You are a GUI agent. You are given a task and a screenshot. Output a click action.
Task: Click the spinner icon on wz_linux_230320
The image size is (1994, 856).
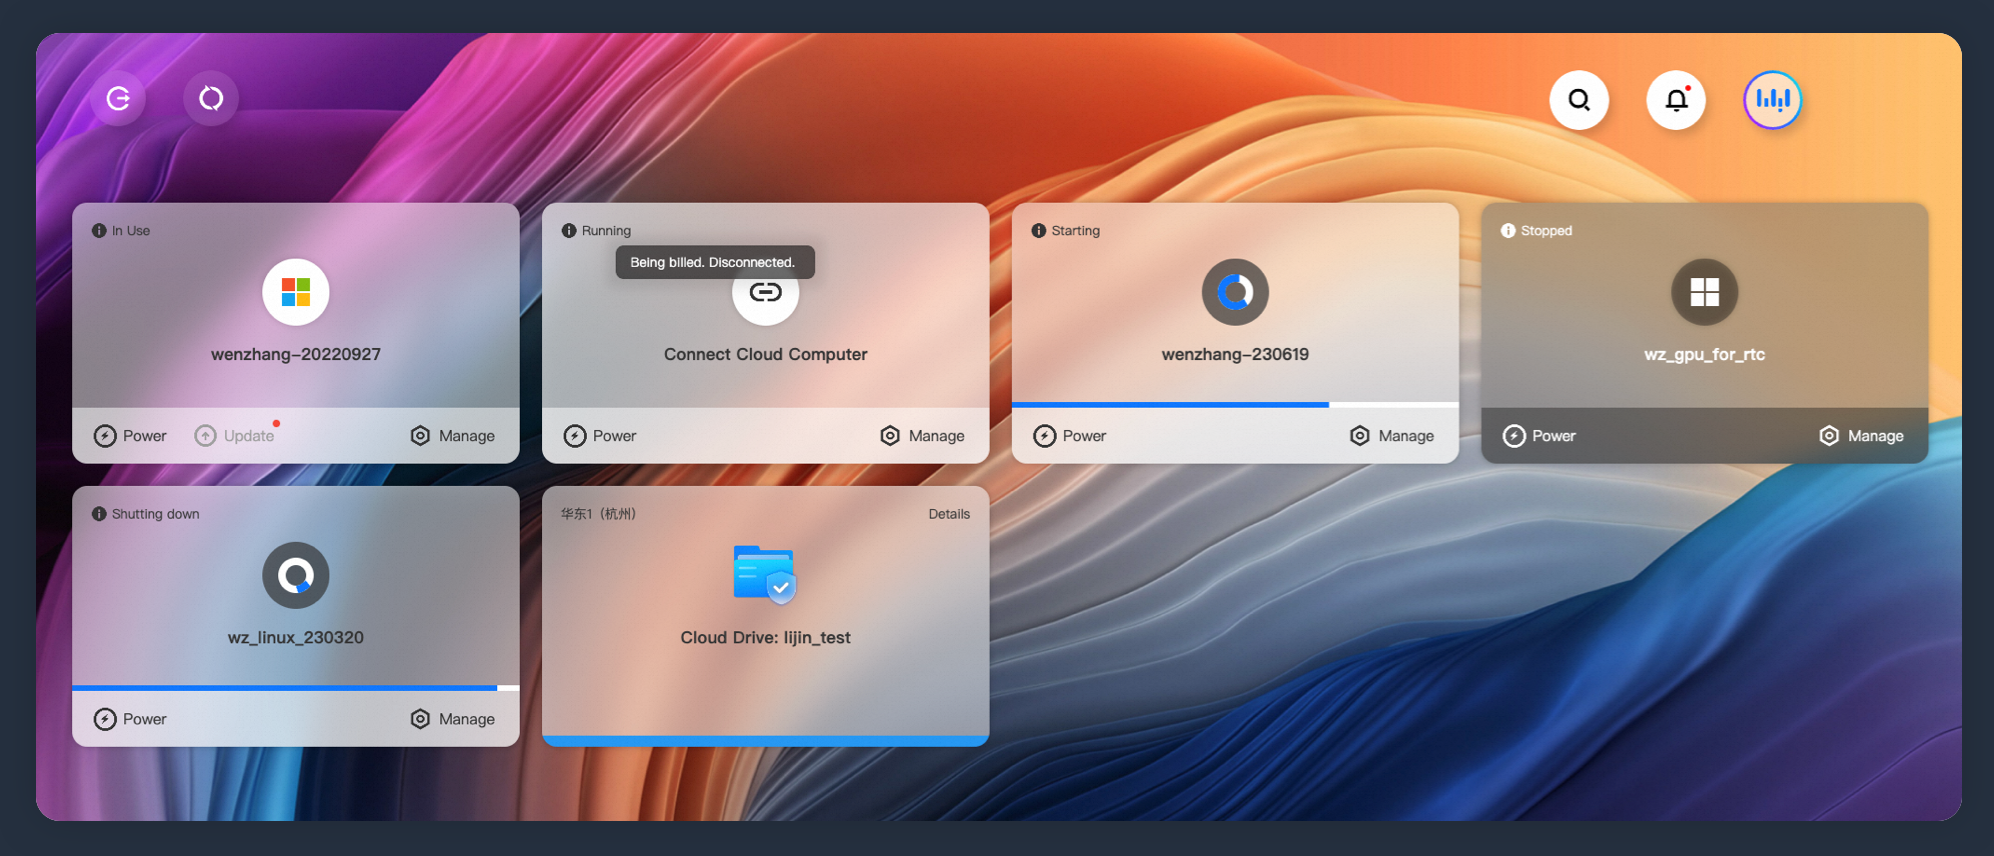coord(296,575)
